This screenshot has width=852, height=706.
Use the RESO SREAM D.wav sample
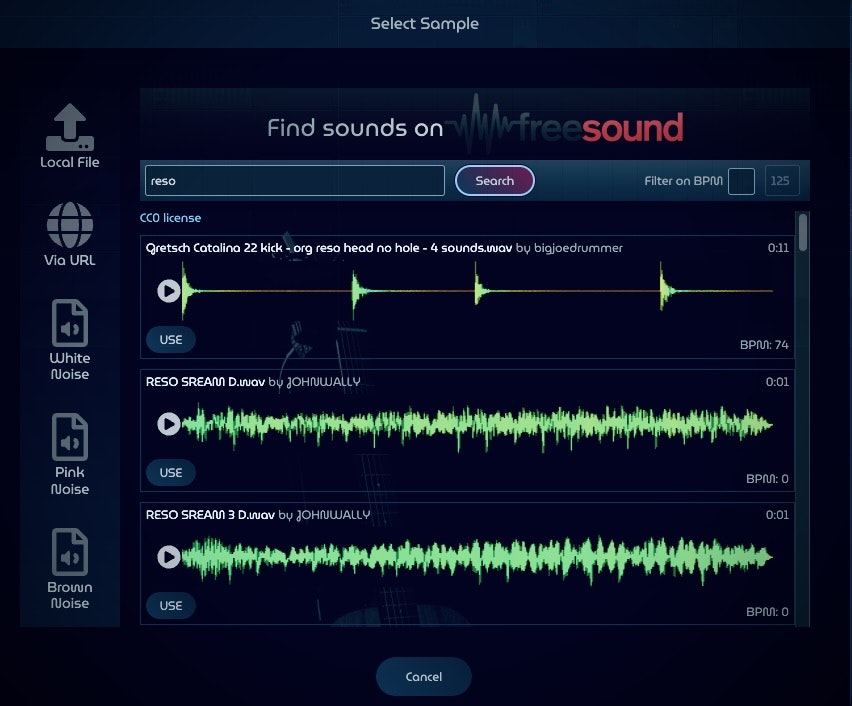[x=171, y=473]
